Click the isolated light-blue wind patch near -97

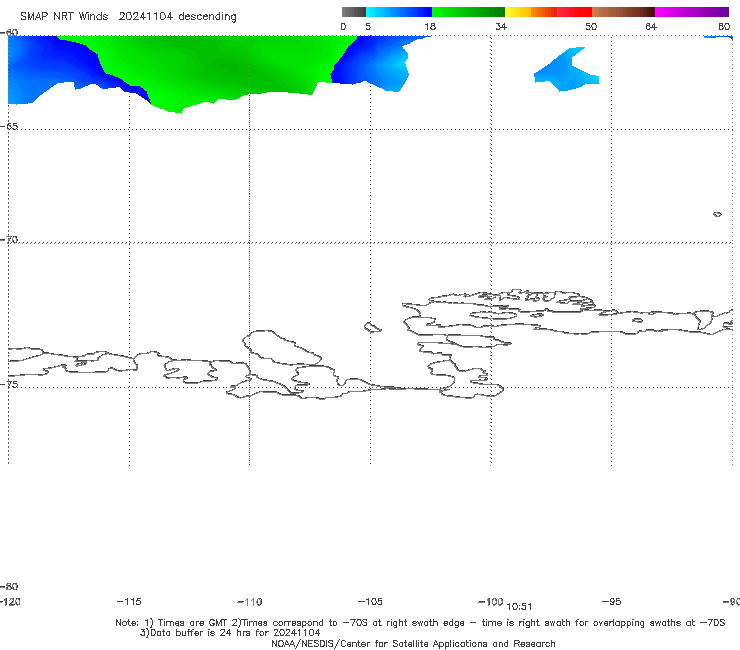click(566, 70)
